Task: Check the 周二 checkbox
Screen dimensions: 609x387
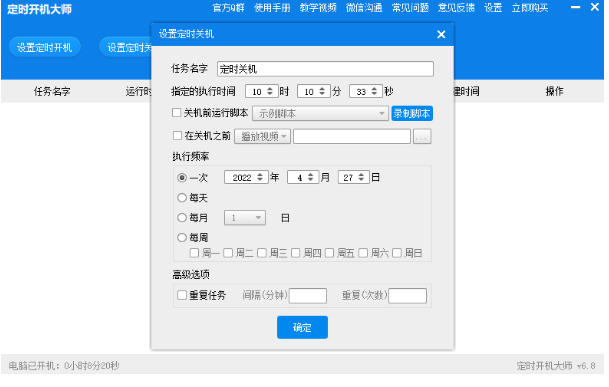Action: pos(228,253)
